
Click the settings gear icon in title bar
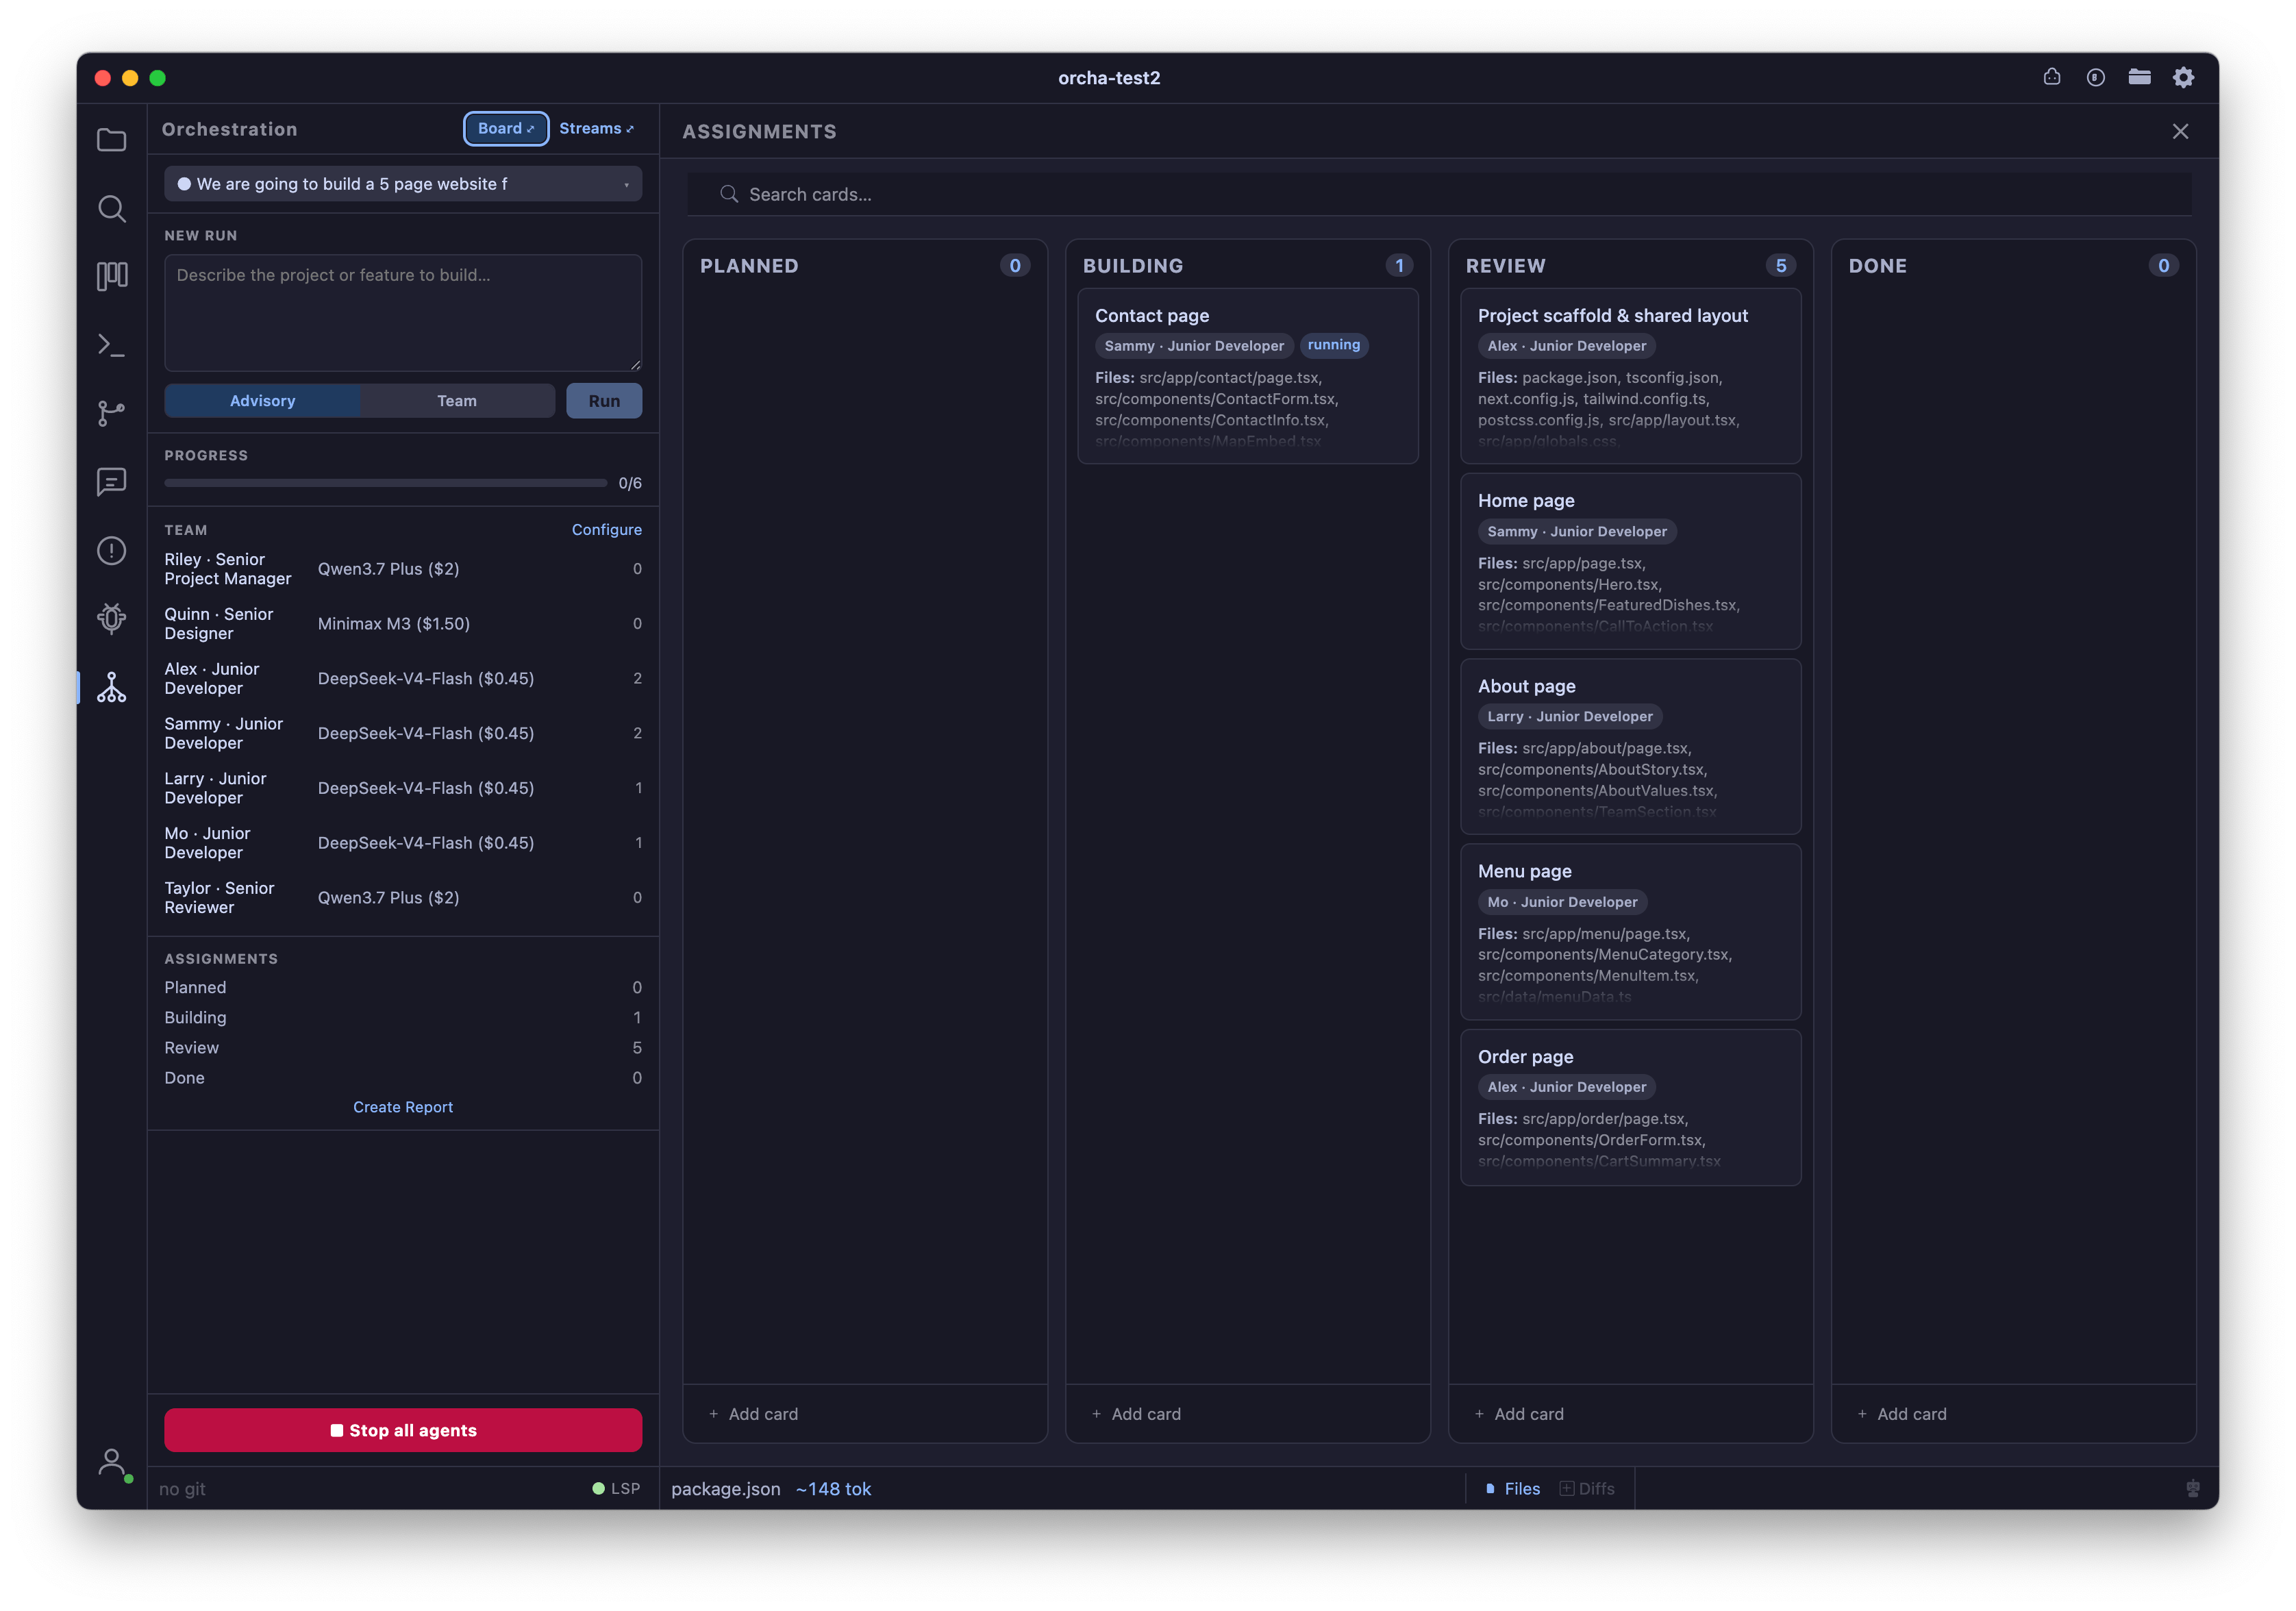2183,77
